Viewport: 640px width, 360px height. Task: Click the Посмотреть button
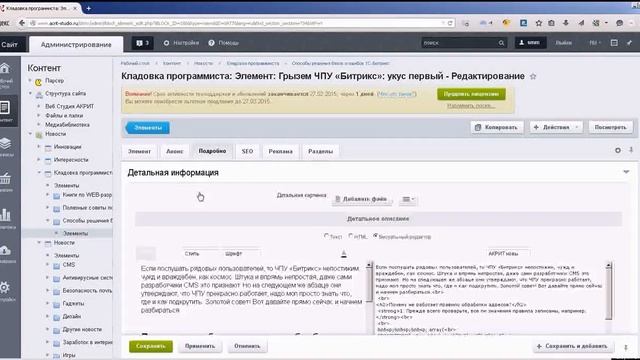pos(611,127)
